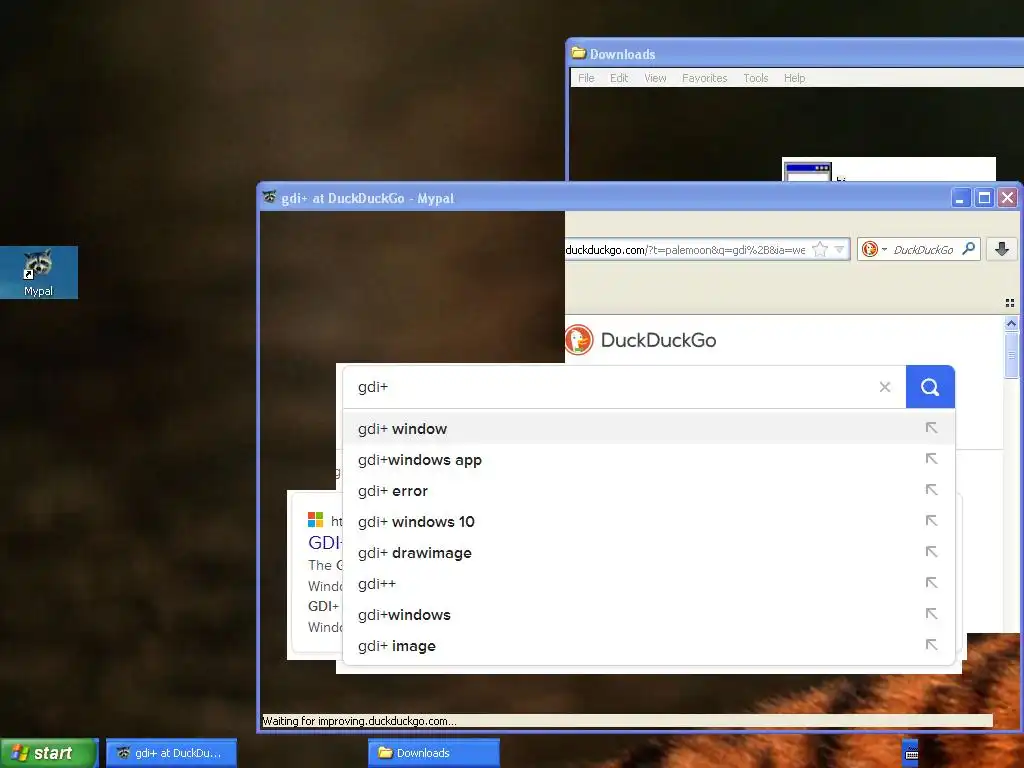This screenshot has width=1024, height=768.
Task: Click the vertical scrollbar thumb in Mypal
Action: (1012, 355)
